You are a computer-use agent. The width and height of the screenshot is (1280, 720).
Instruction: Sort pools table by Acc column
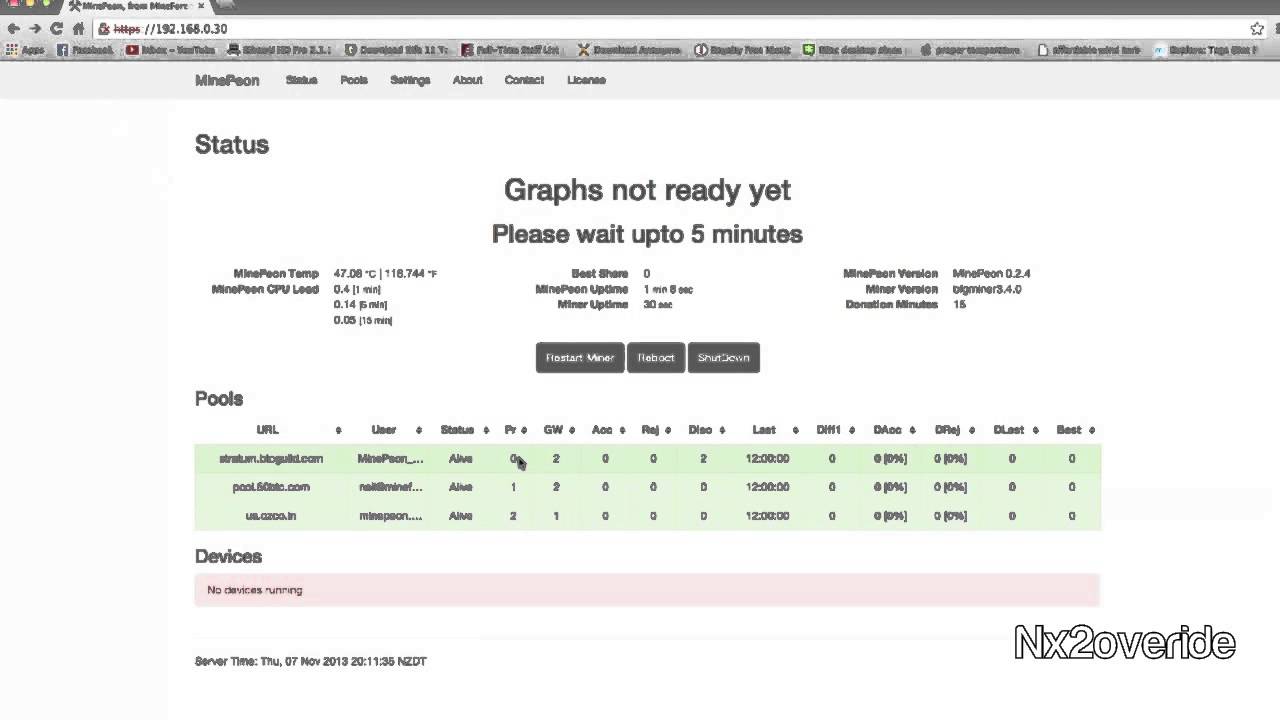pyautogui.click(x=602, y=430)
